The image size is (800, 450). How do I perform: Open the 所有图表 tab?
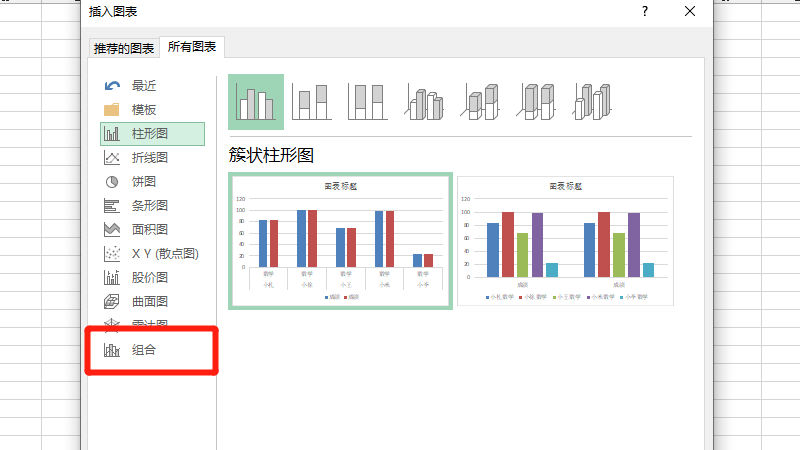point(196,47)
